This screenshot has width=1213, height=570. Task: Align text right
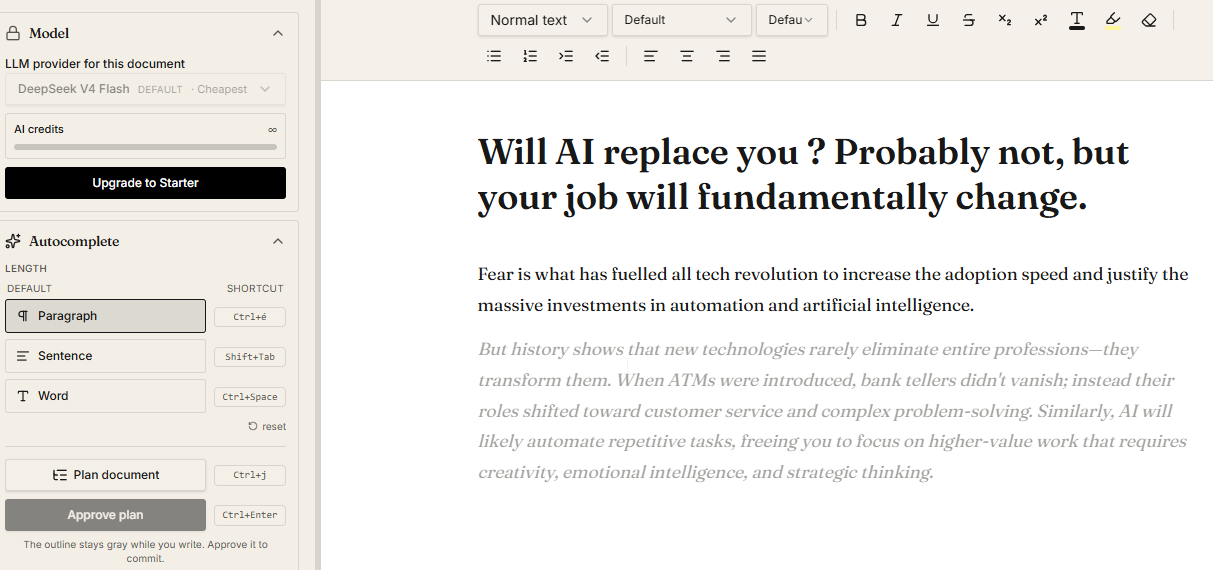(x=723, y=56)
